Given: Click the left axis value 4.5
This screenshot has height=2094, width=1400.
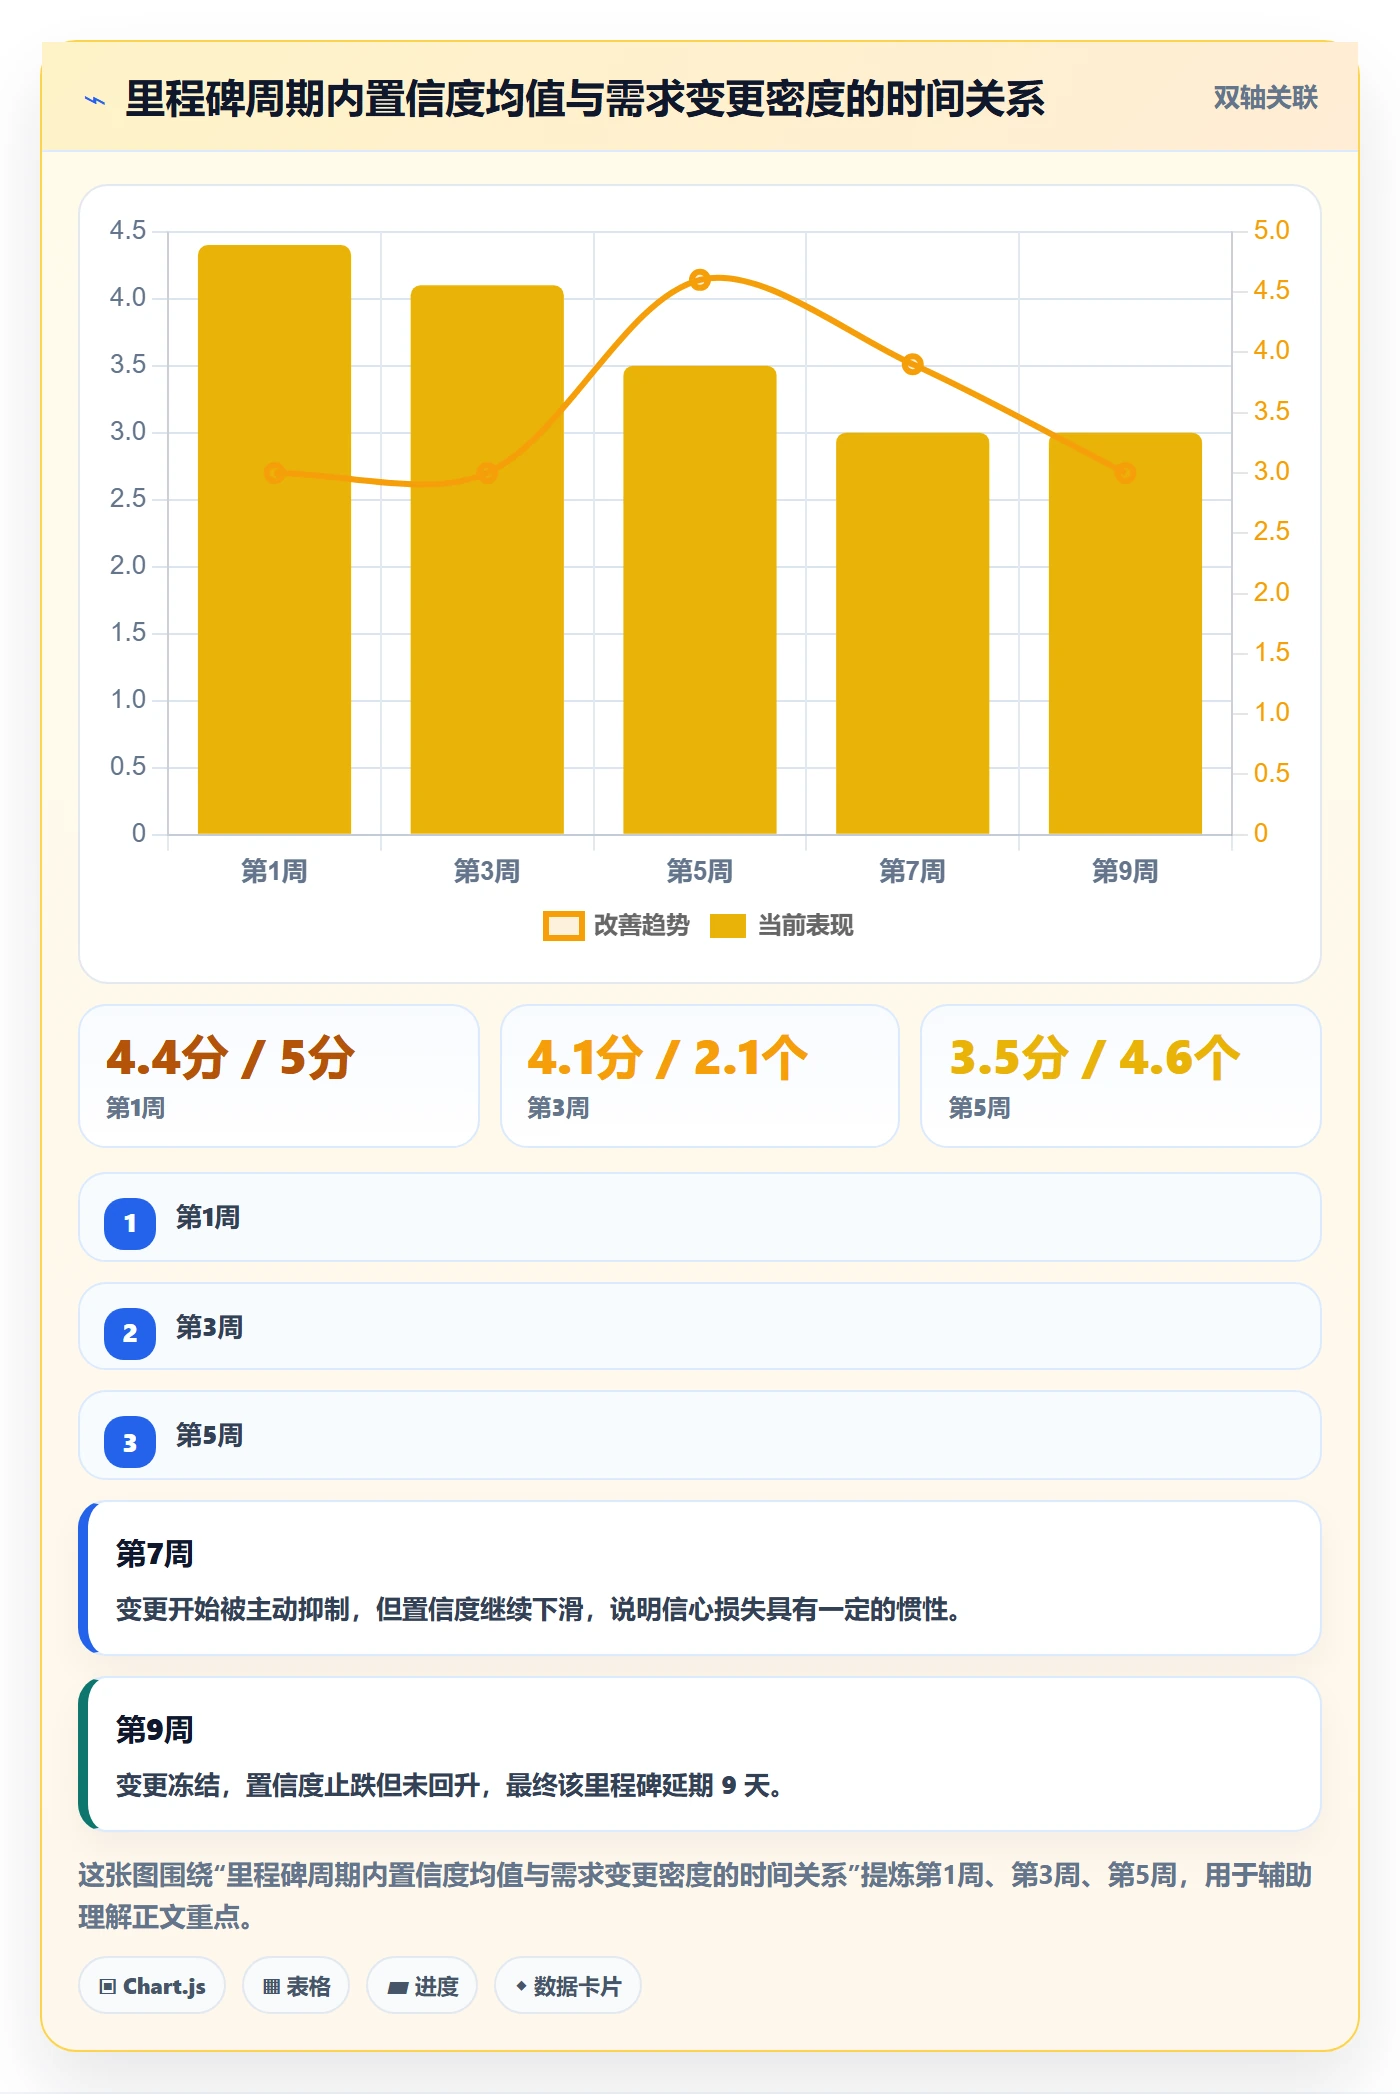Looking at the screenshot, I should click(128, 230).
